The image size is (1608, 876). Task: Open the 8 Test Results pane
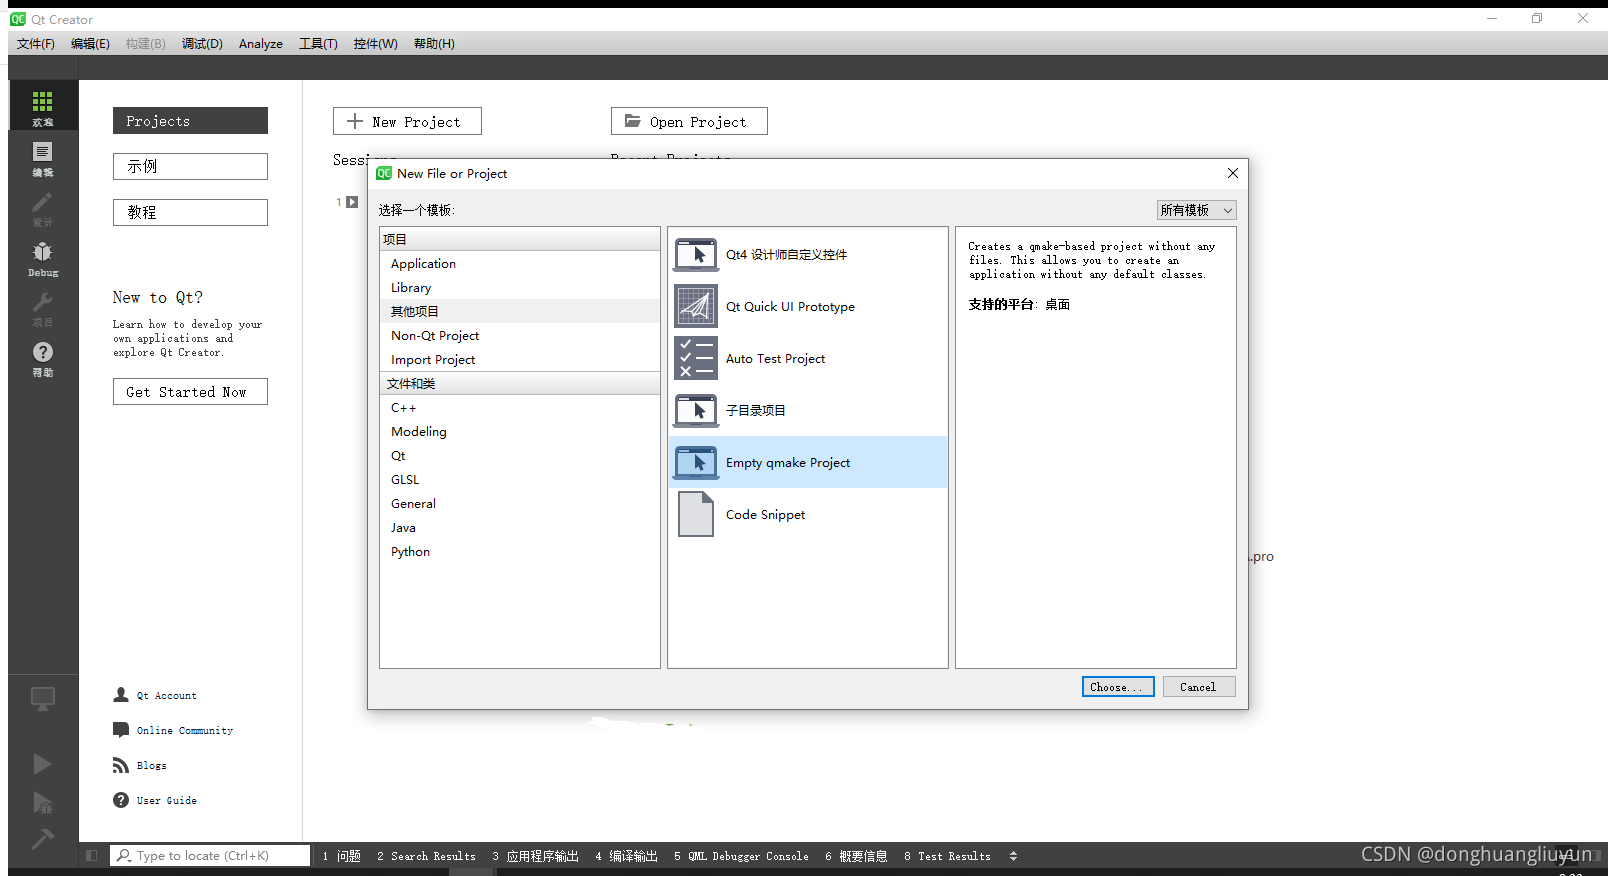(948, 856)
